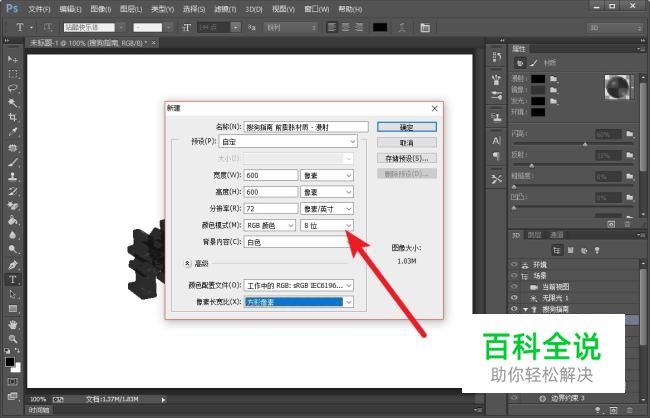
Task: Open bit depth dropdown 8 位
Action: (327, 225)
